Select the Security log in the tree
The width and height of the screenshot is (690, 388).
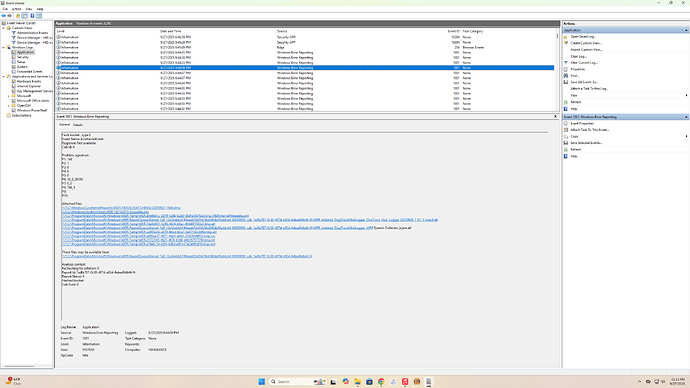point(23,57)
